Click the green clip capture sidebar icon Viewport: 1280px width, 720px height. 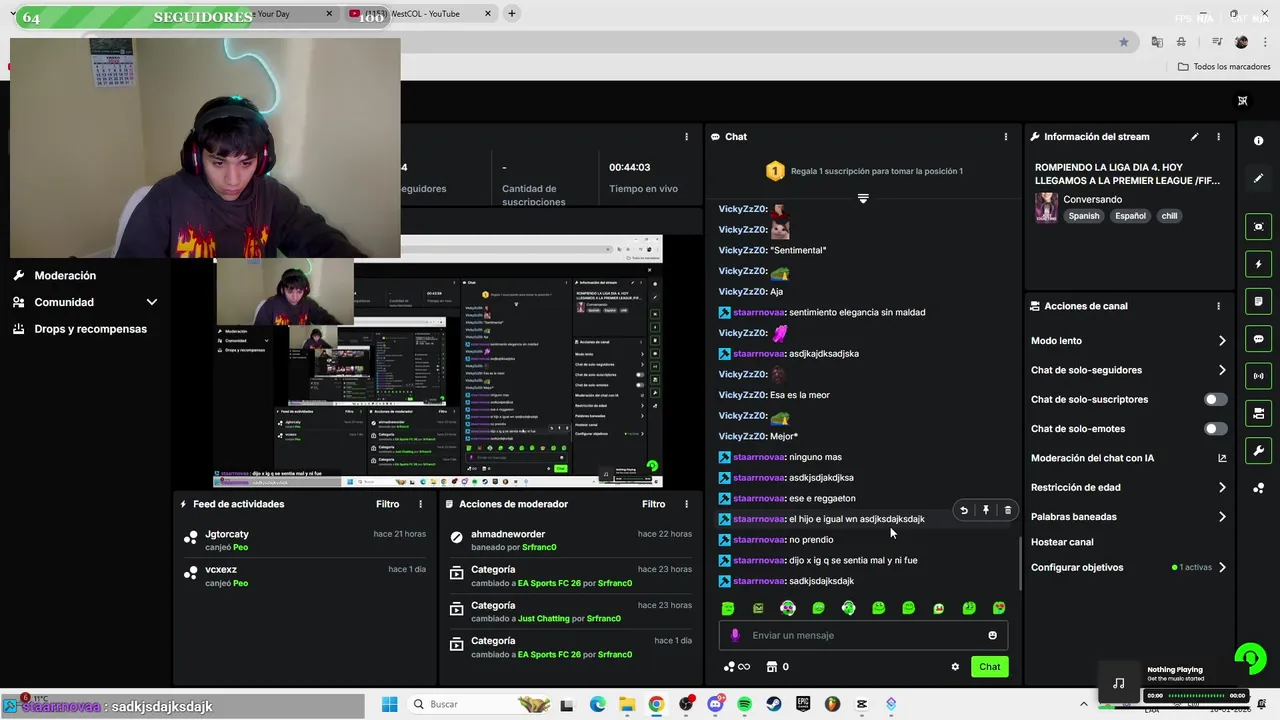[x=1258, y=227]
